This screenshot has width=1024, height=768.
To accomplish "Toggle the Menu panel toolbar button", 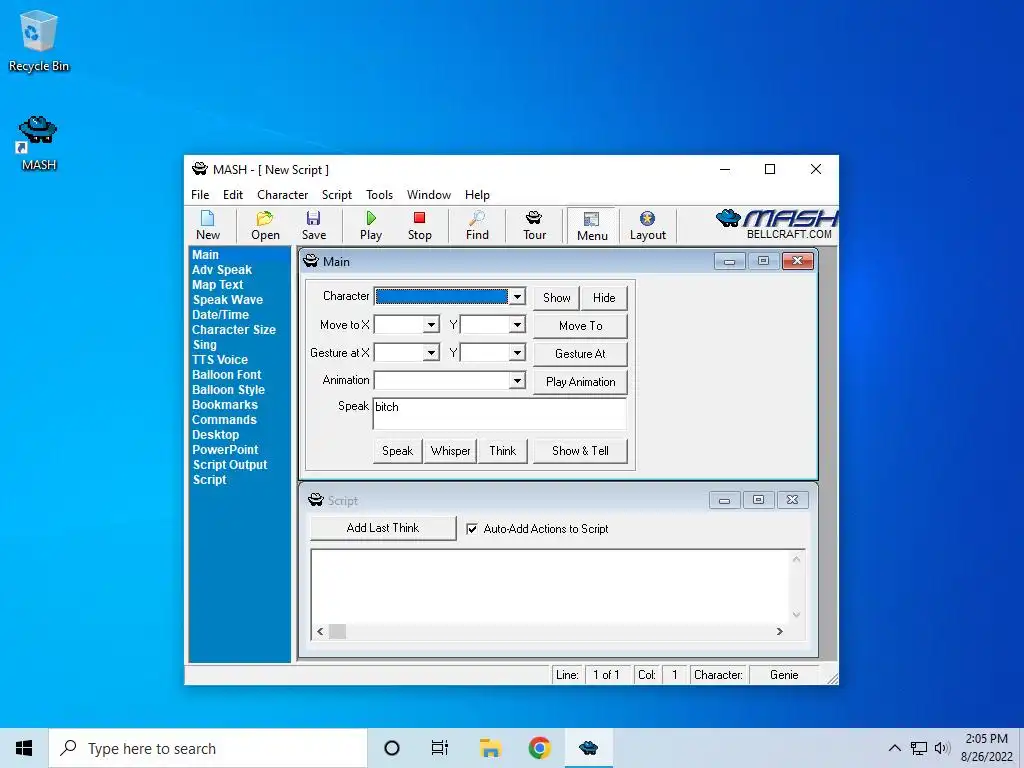I will point(592,226).
